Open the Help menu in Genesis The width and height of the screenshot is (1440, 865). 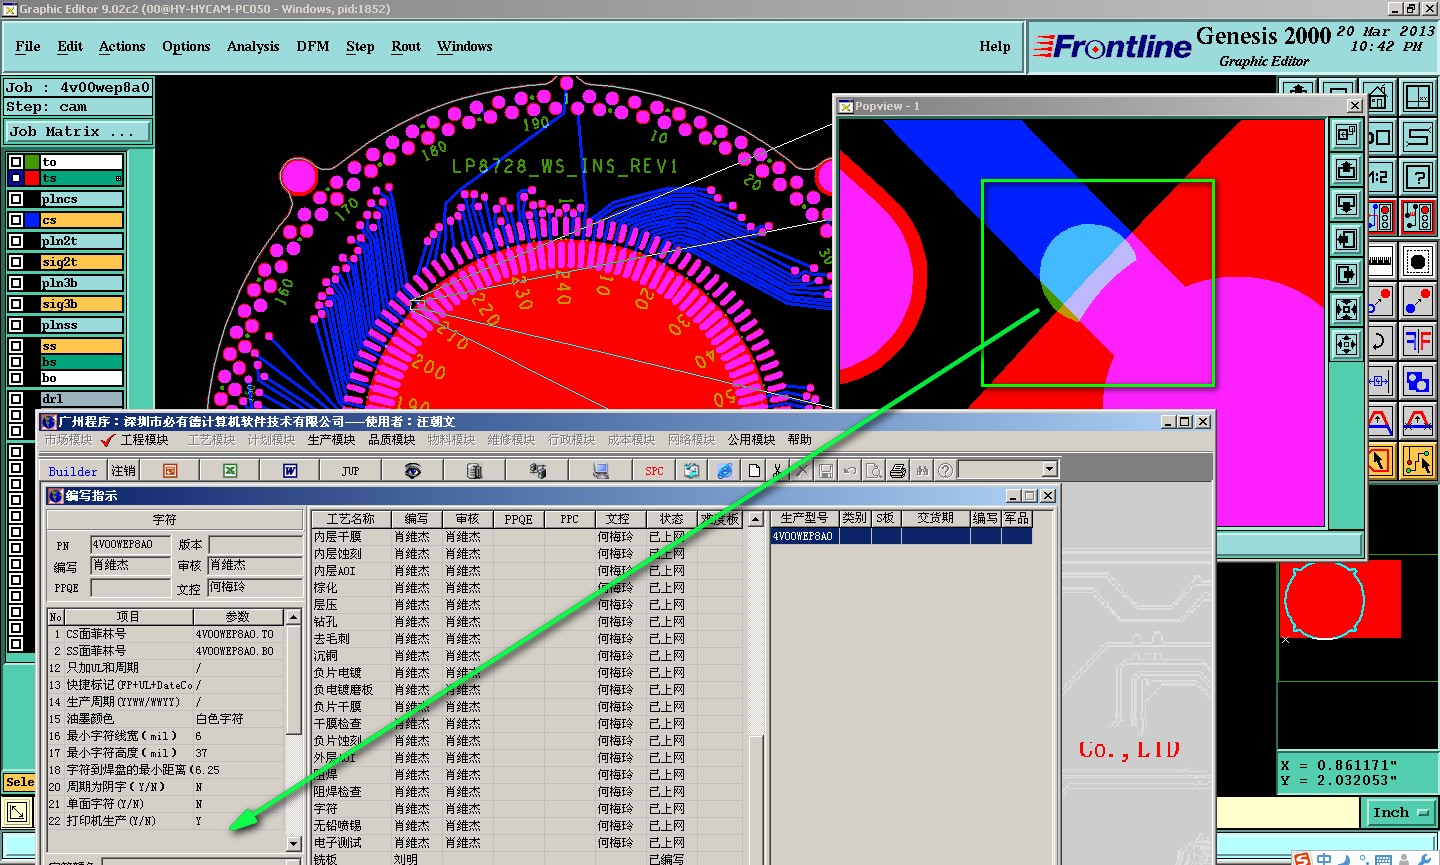995,46
